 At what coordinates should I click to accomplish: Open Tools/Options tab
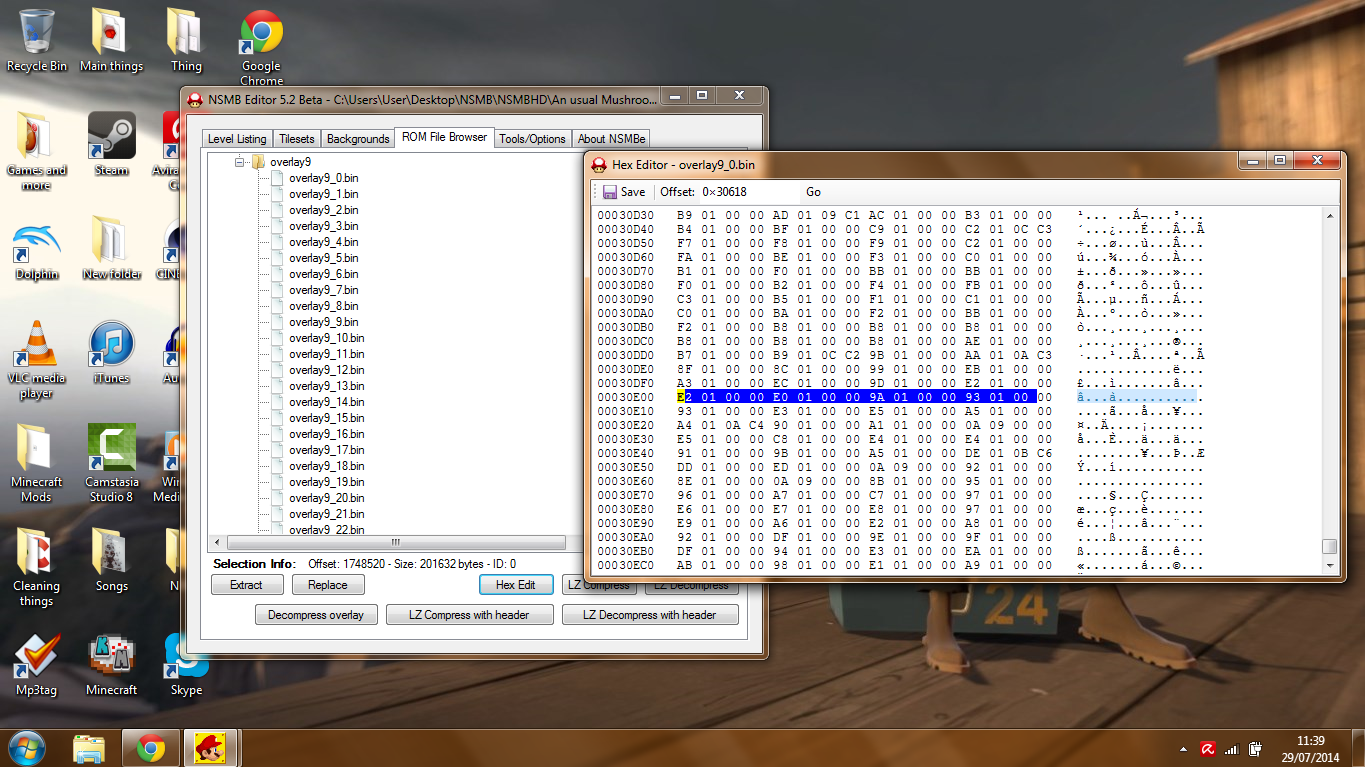click(x=532, y=139)
